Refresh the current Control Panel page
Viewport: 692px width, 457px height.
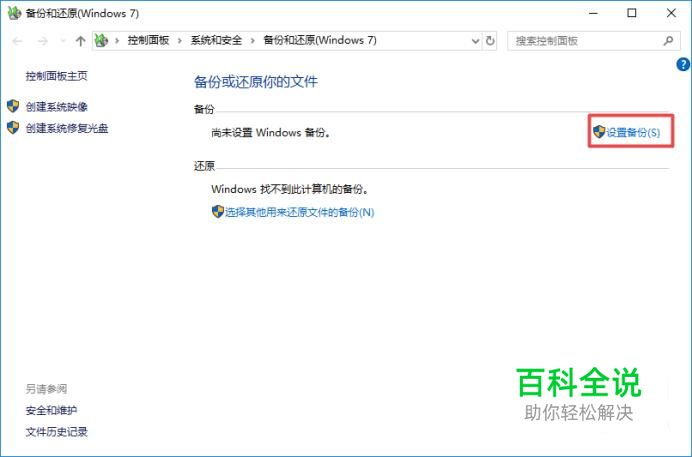click(490, 41)
